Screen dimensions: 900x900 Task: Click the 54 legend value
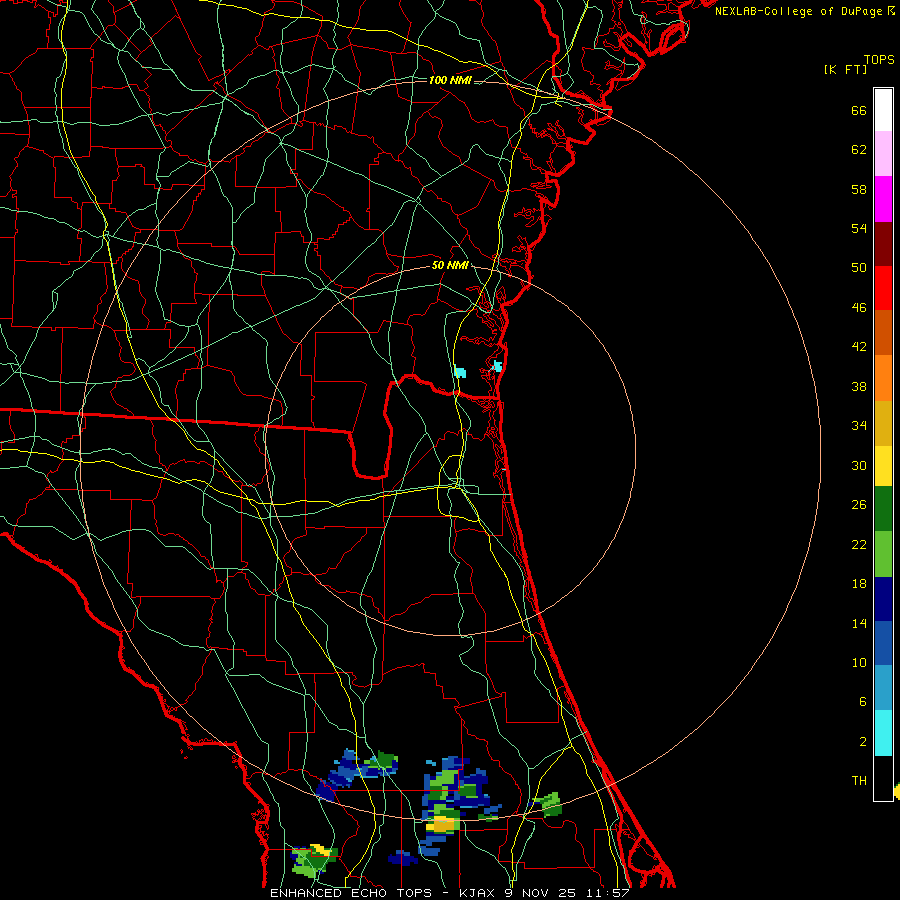point(859,228)
